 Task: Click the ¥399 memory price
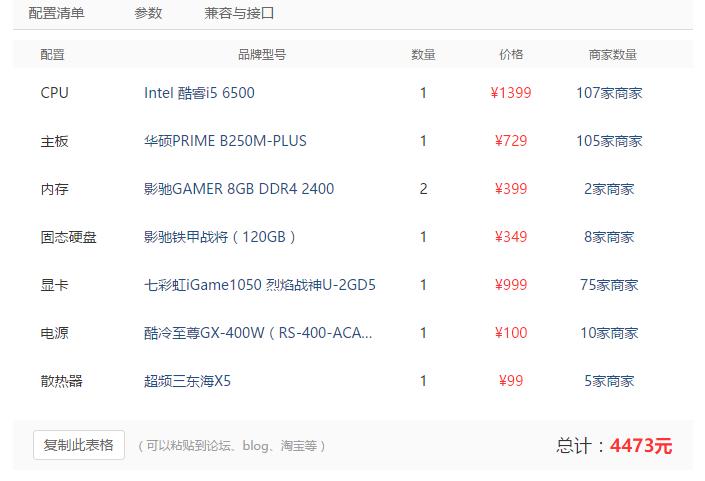coord(511,189)
